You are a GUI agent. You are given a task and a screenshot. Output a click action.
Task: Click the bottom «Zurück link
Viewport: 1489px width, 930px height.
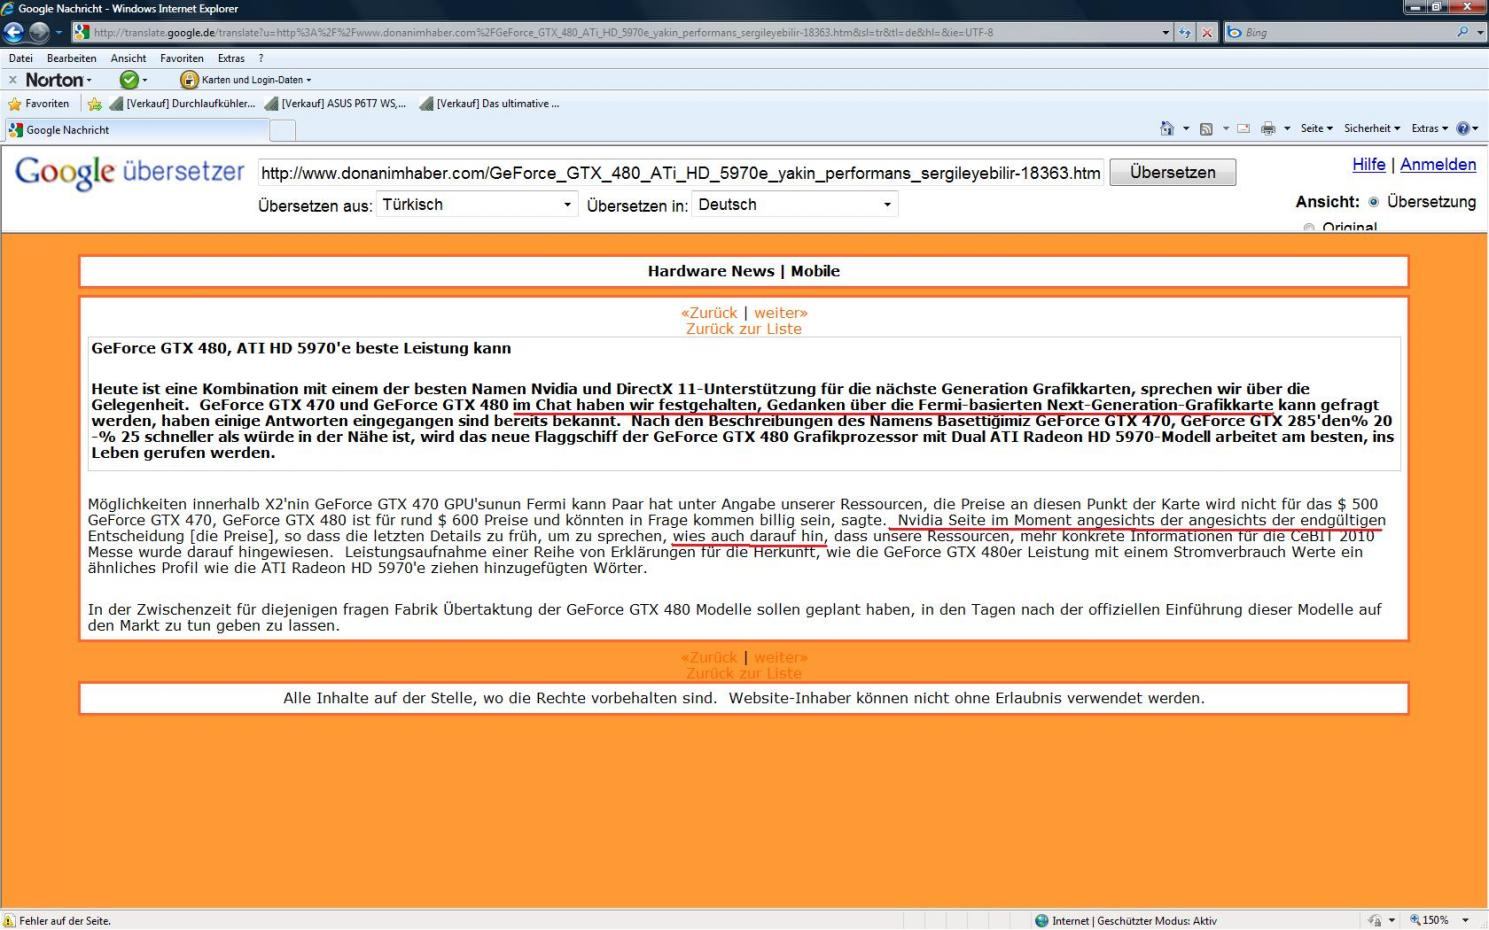click(709, 658)
